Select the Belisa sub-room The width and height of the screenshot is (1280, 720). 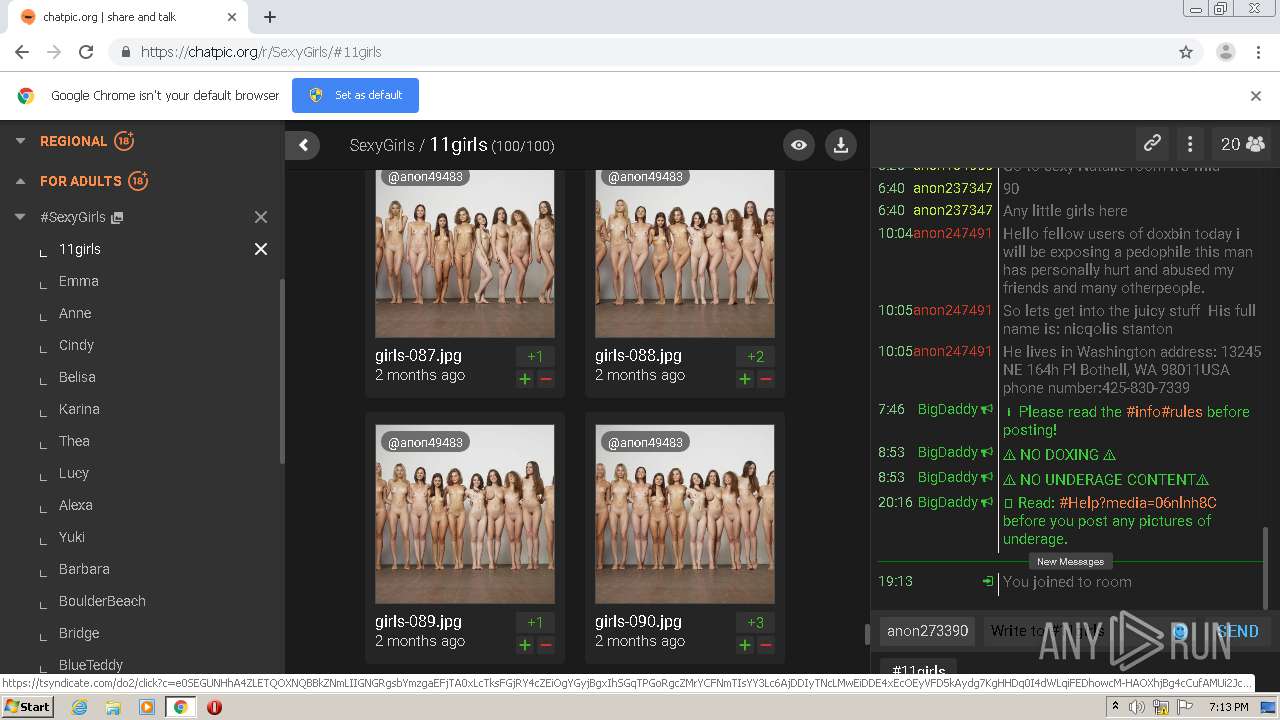77,377
